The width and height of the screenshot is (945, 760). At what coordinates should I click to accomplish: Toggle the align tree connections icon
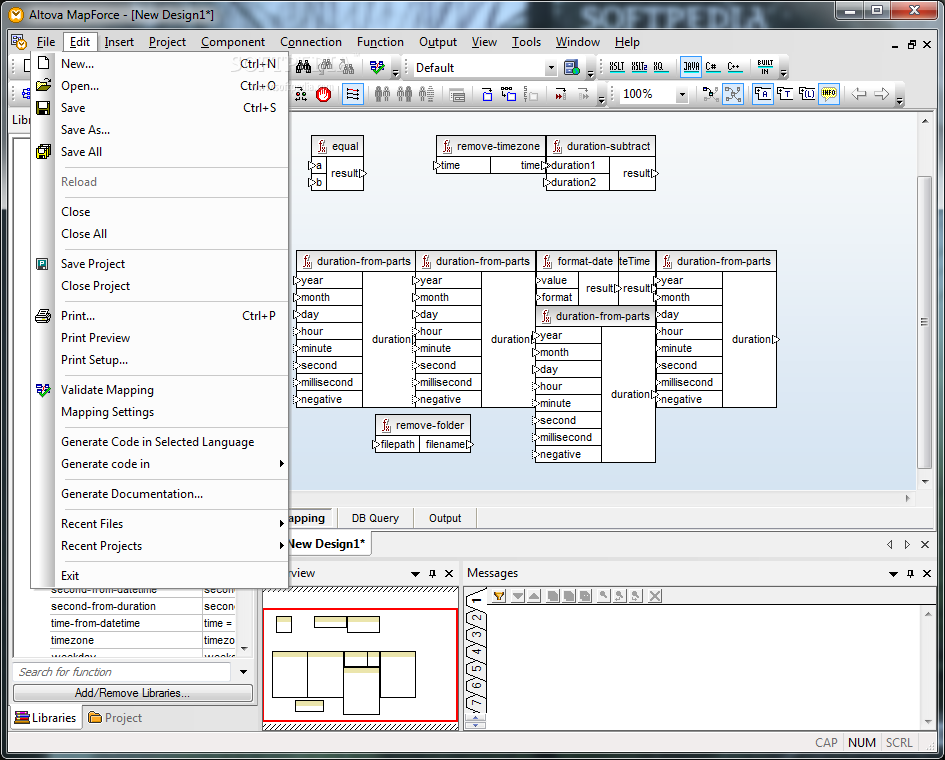click(353, 95)
